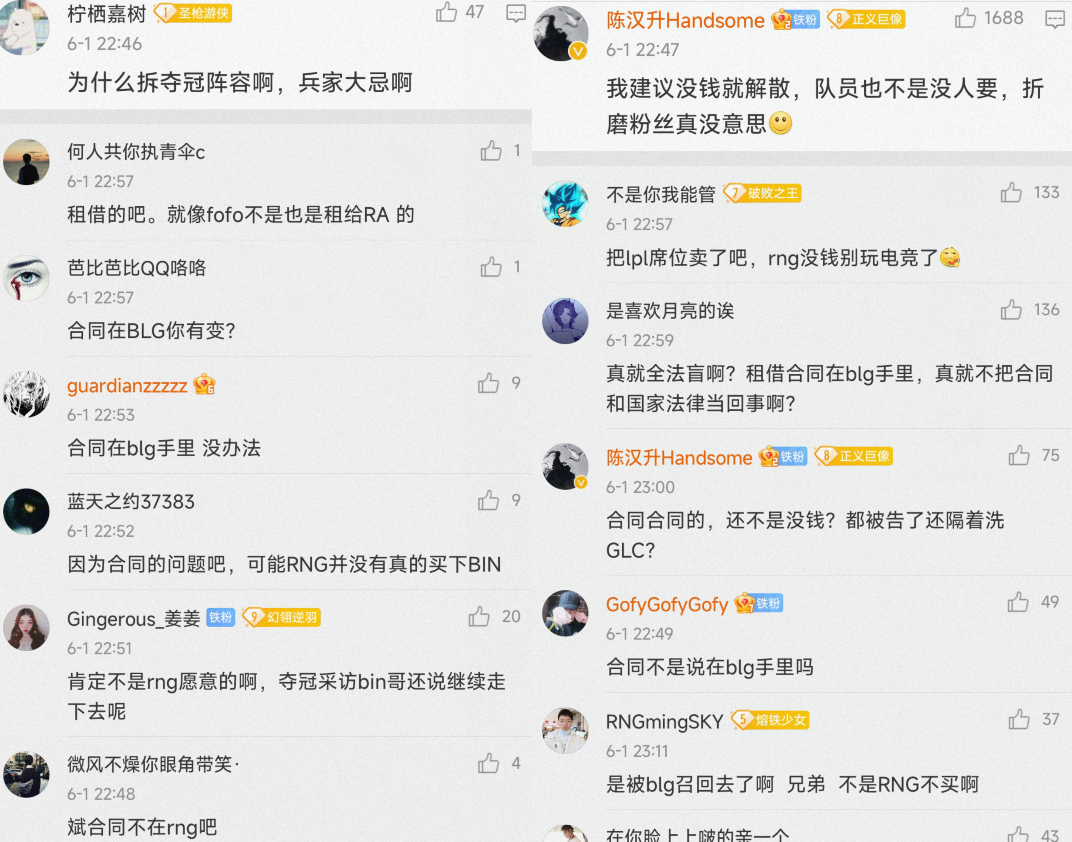
Task: Like RNGmingSKY's comment with 37 likes
Action: [x=1019, y=719]
